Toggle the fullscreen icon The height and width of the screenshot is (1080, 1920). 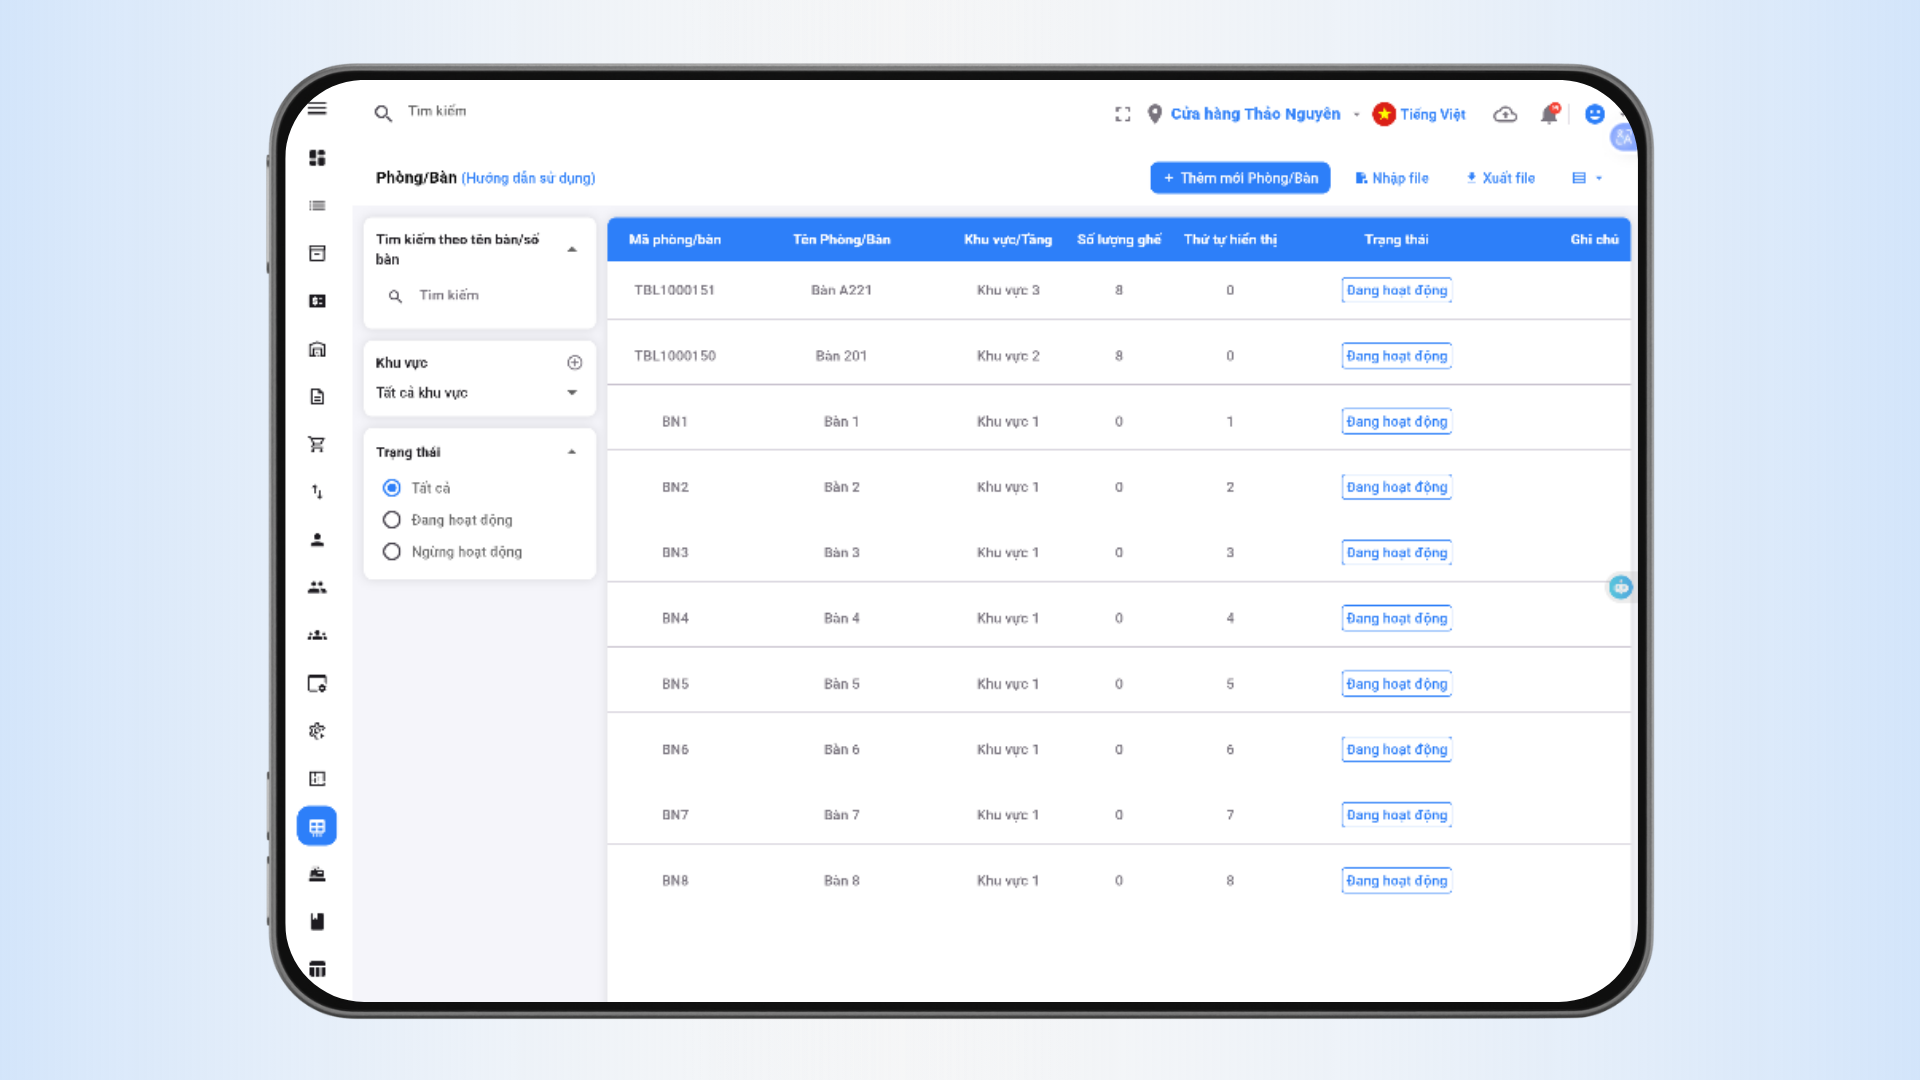[1123, 114]
